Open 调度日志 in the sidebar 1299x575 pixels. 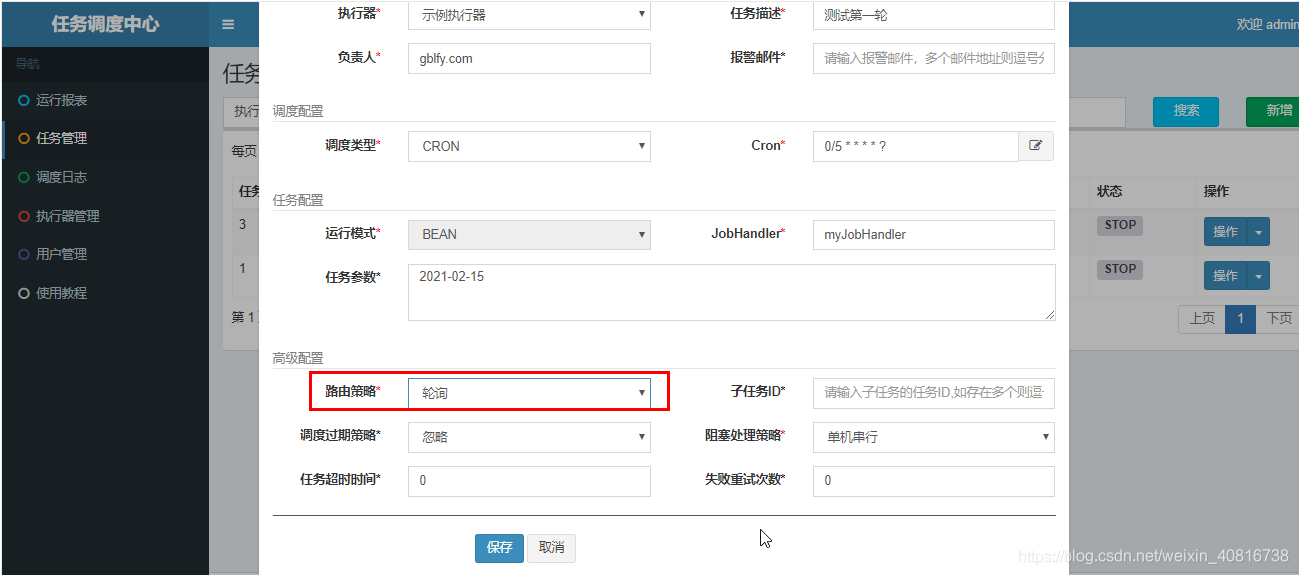62,177
